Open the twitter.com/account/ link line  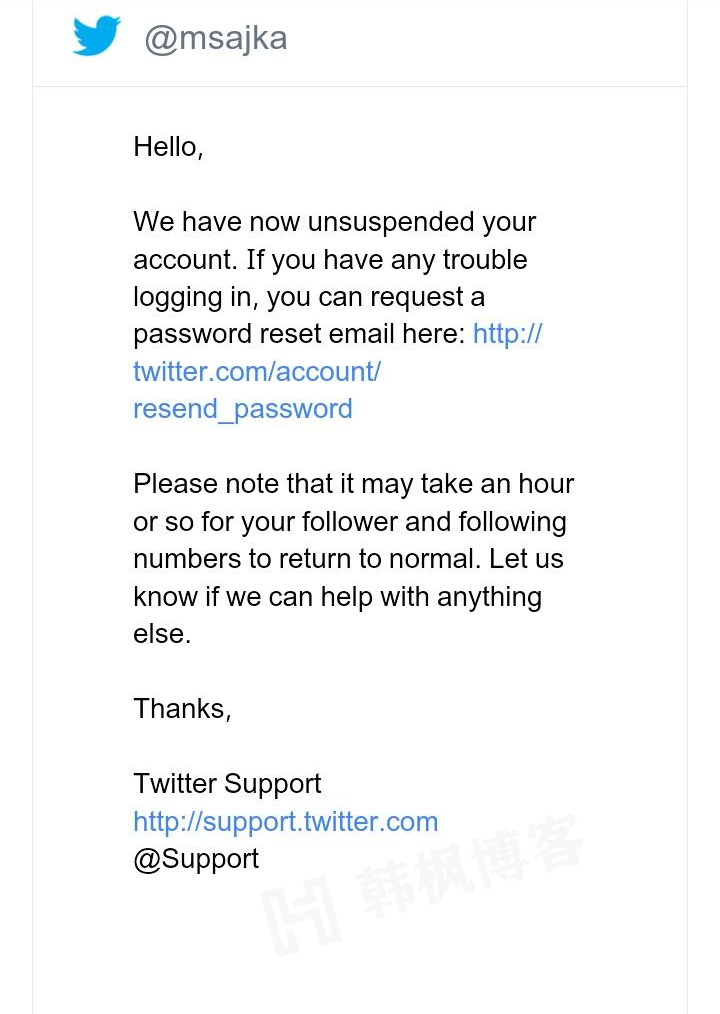click(x=257, y=372)
